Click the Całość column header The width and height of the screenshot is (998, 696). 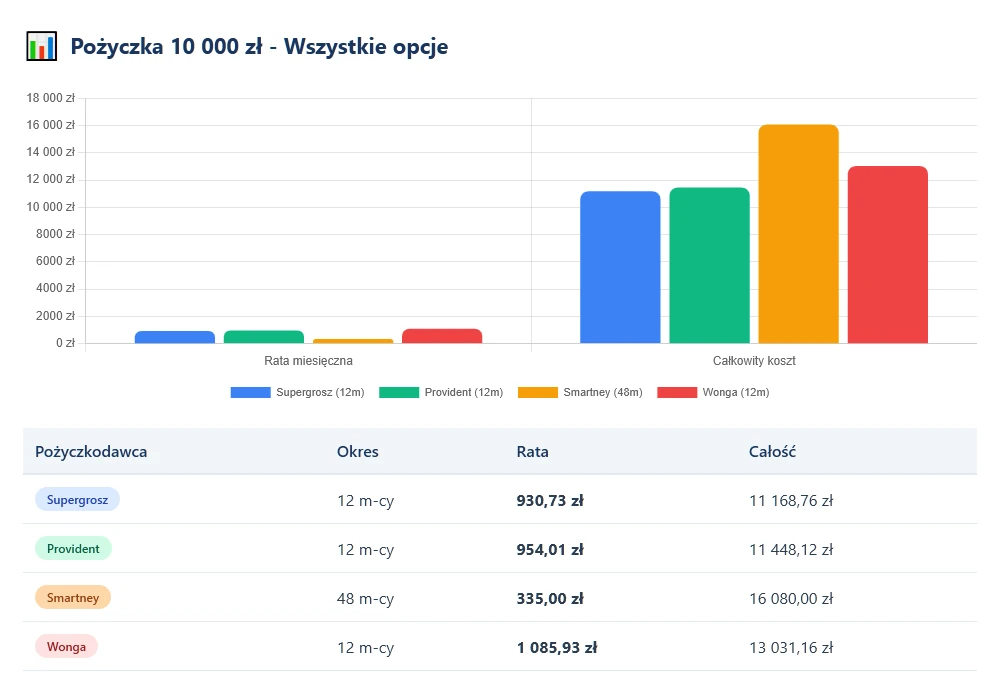pos(772,452)
